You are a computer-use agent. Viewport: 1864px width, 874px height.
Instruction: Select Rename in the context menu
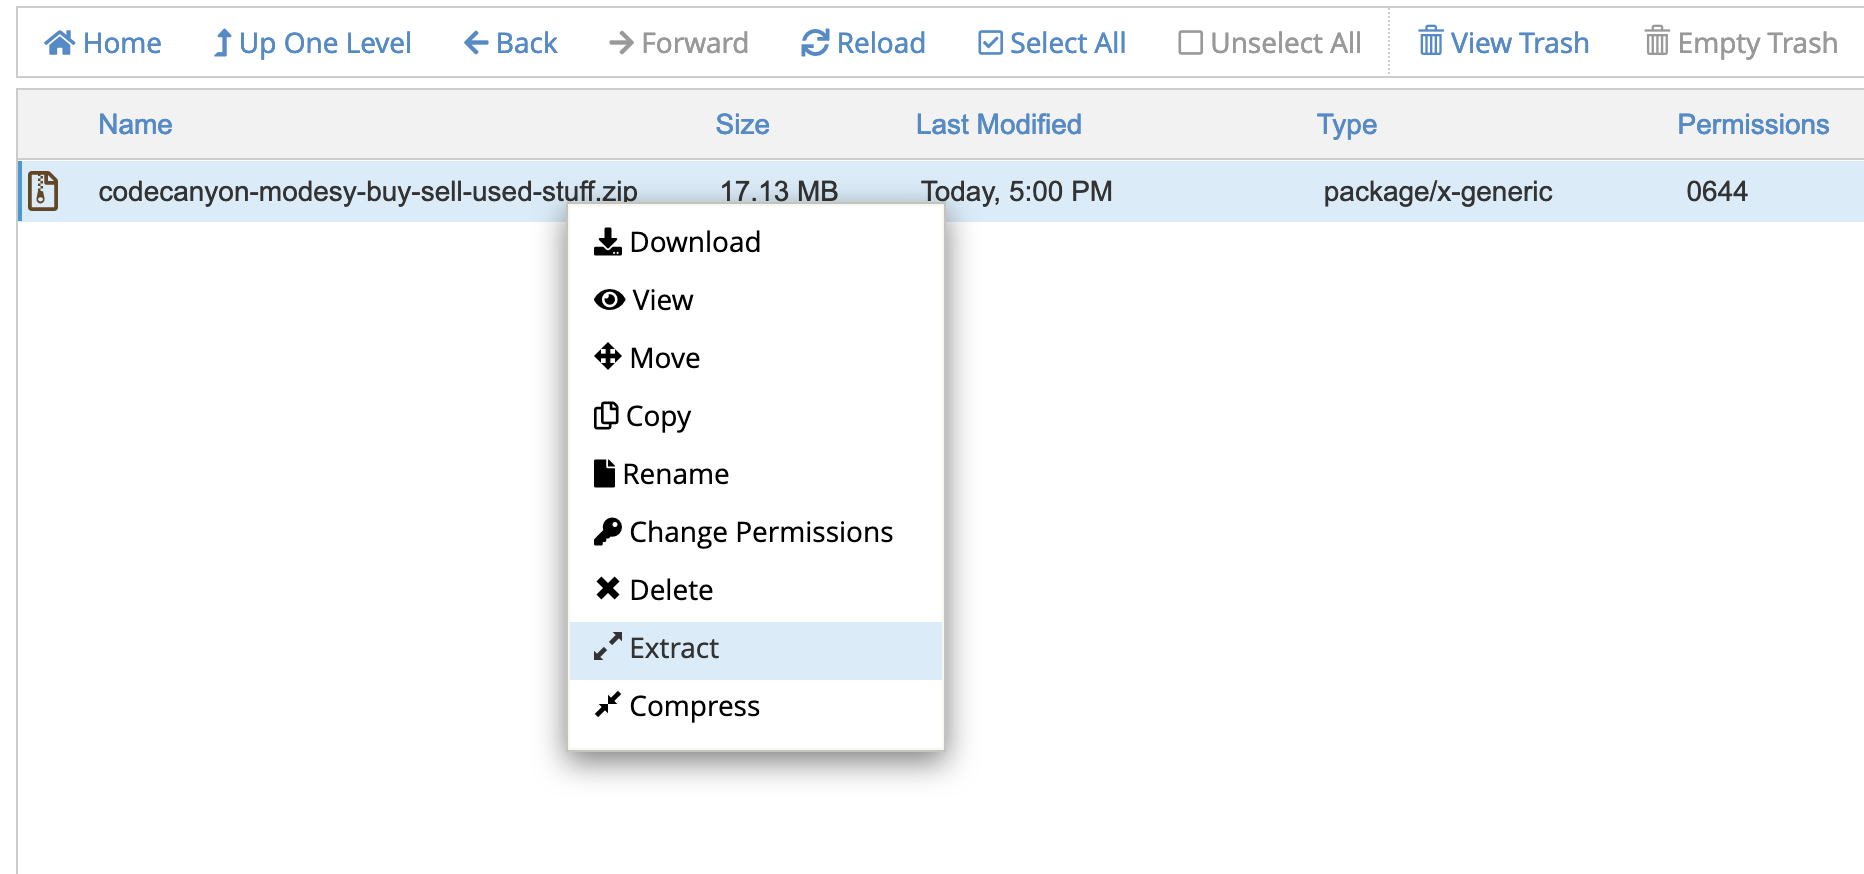pos(675,474)
